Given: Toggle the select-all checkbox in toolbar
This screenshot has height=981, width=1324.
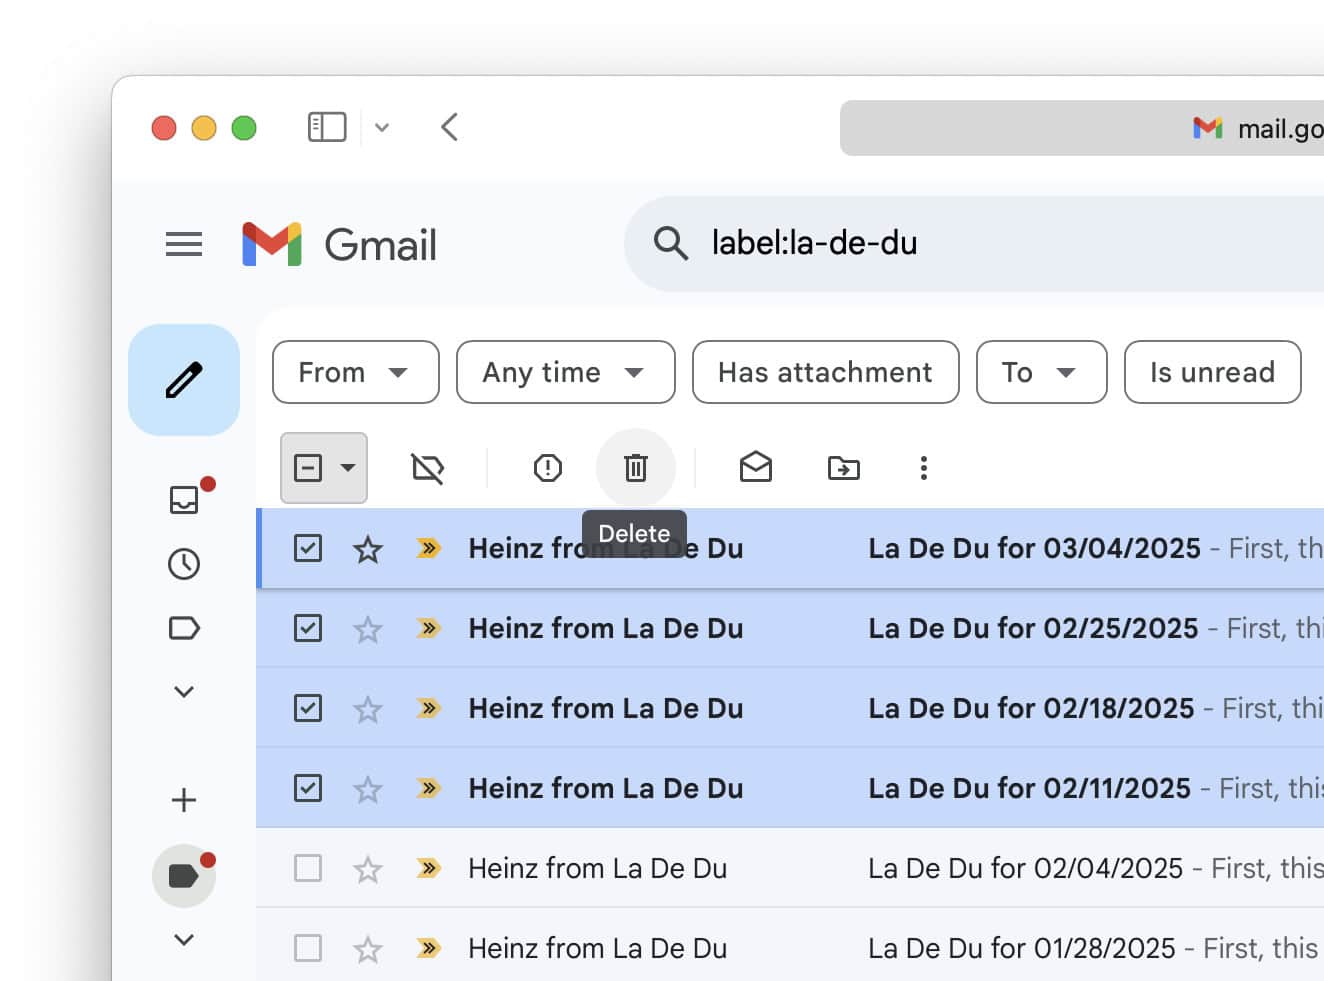Looking at the screenshot, I should (308, 468).
